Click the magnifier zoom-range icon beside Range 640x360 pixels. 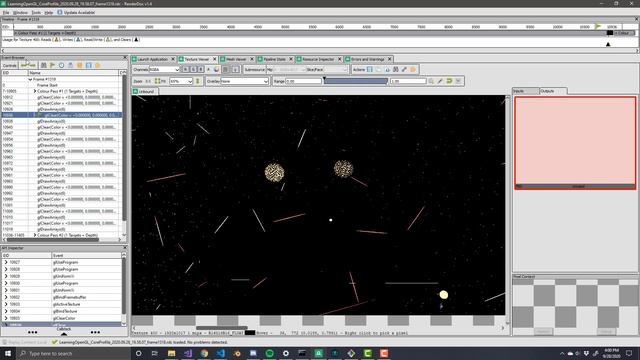[431, 81]
